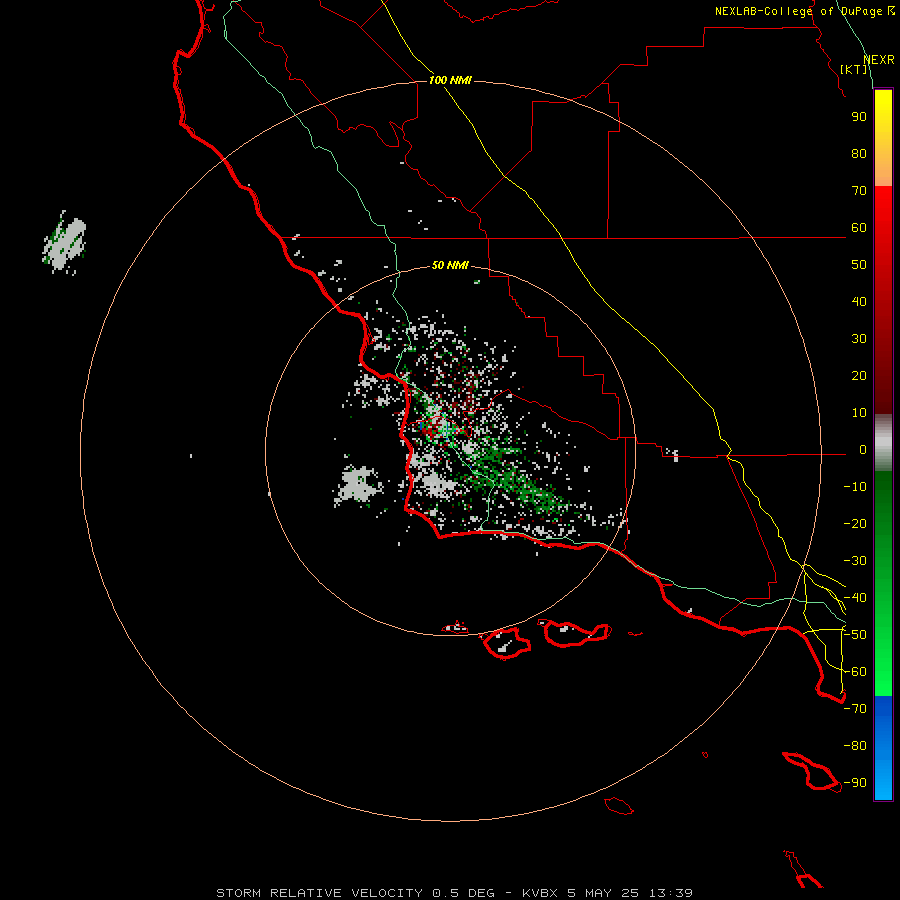Click the 0 value on the velocity scale
900x900 pixels.
pos(863,450)
